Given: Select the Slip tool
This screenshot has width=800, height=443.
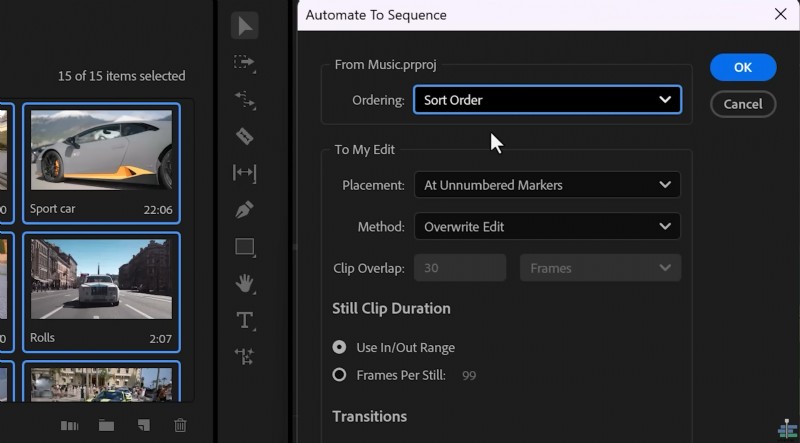Looking at the screenshot, I should point(245,173).
